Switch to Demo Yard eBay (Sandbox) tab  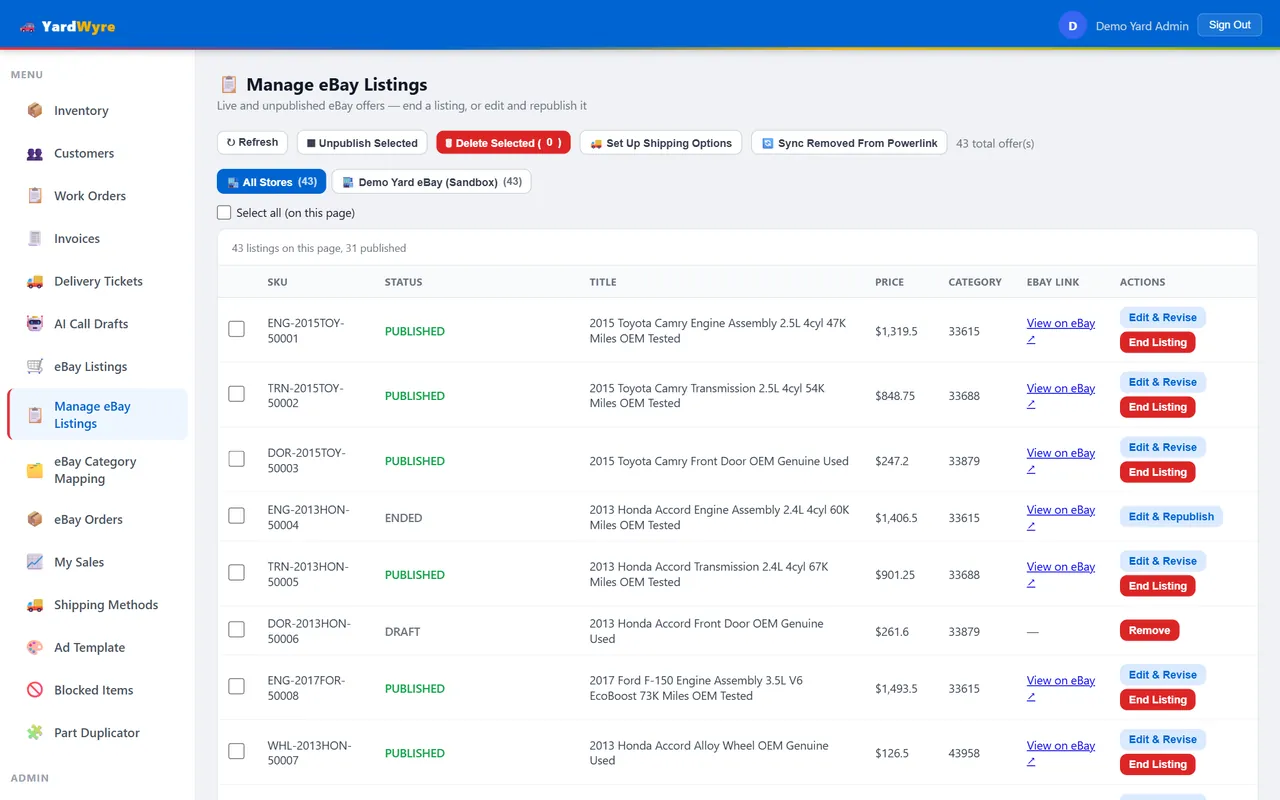[431, 182]
